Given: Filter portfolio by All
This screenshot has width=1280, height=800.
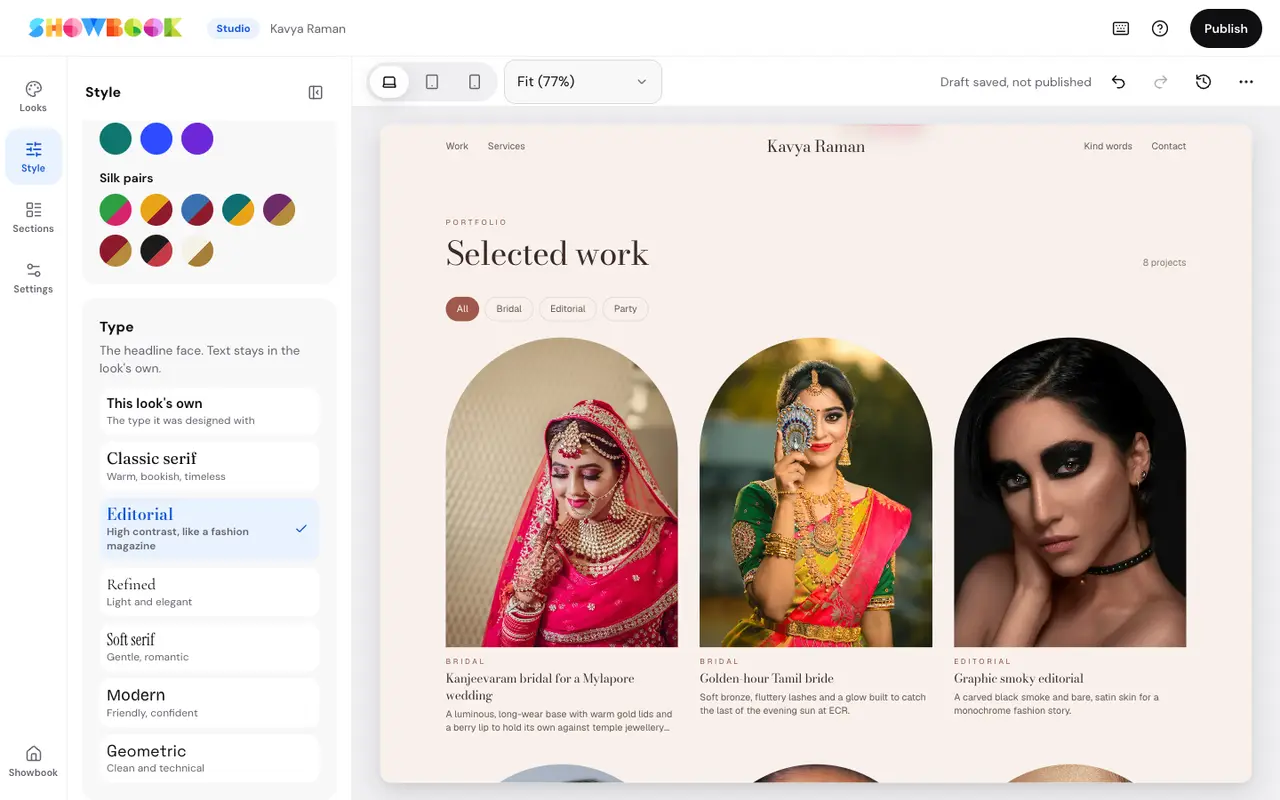Looking at the screenshot, I should [x=462, y=309].
